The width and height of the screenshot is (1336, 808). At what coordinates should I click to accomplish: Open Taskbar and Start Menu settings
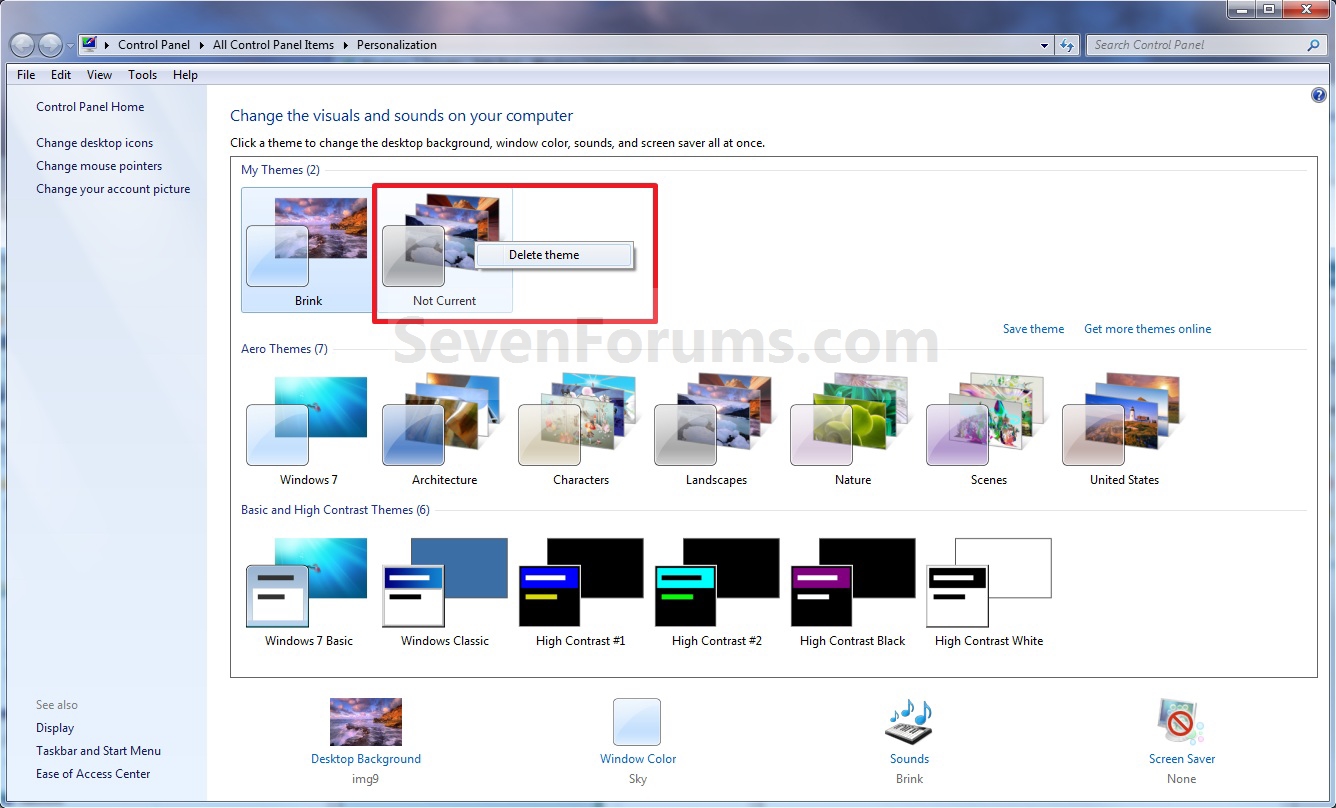click(x=98, y=750)
